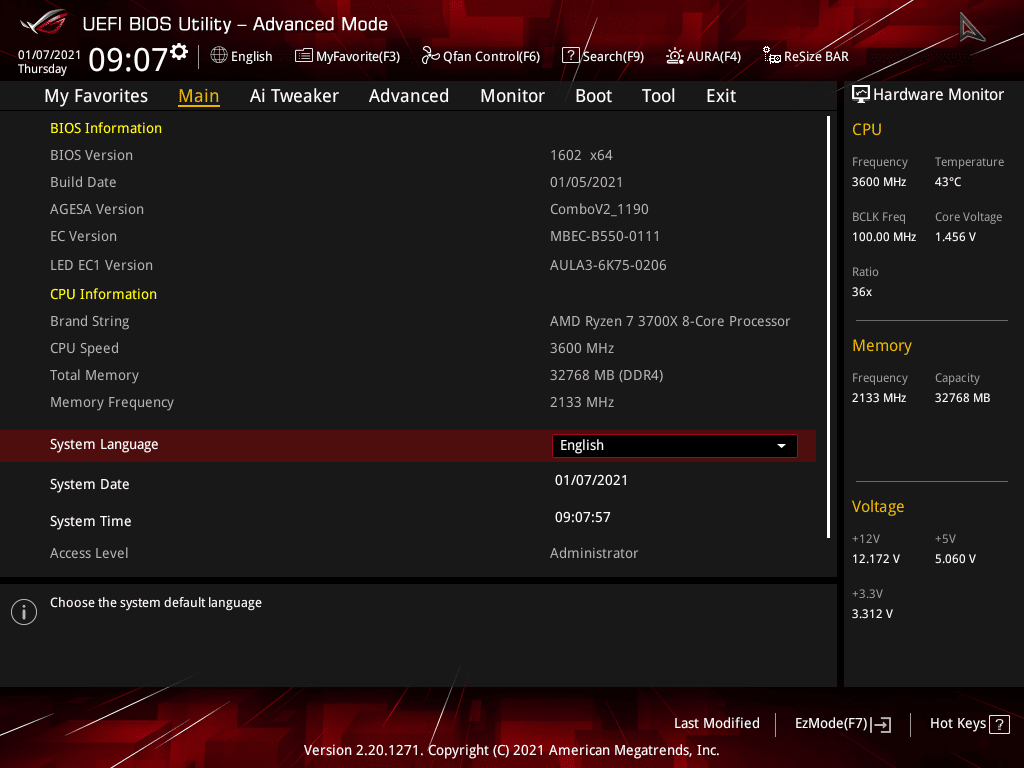Click the info icon beside help text
The image size is (1024, 768).
pyautogui.click(x=24, y=612)
